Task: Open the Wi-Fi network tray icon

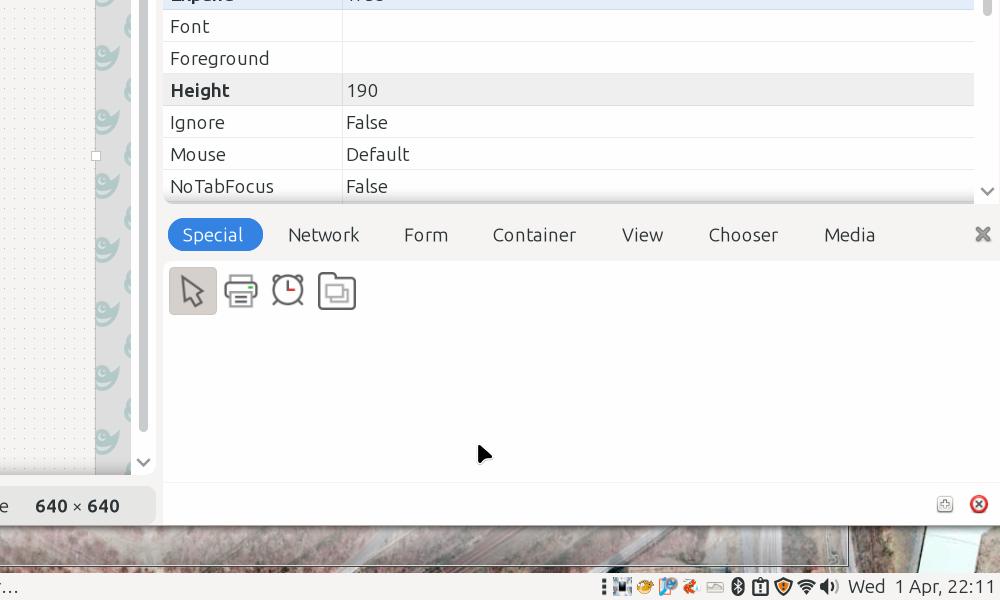Action: point(806,587)
